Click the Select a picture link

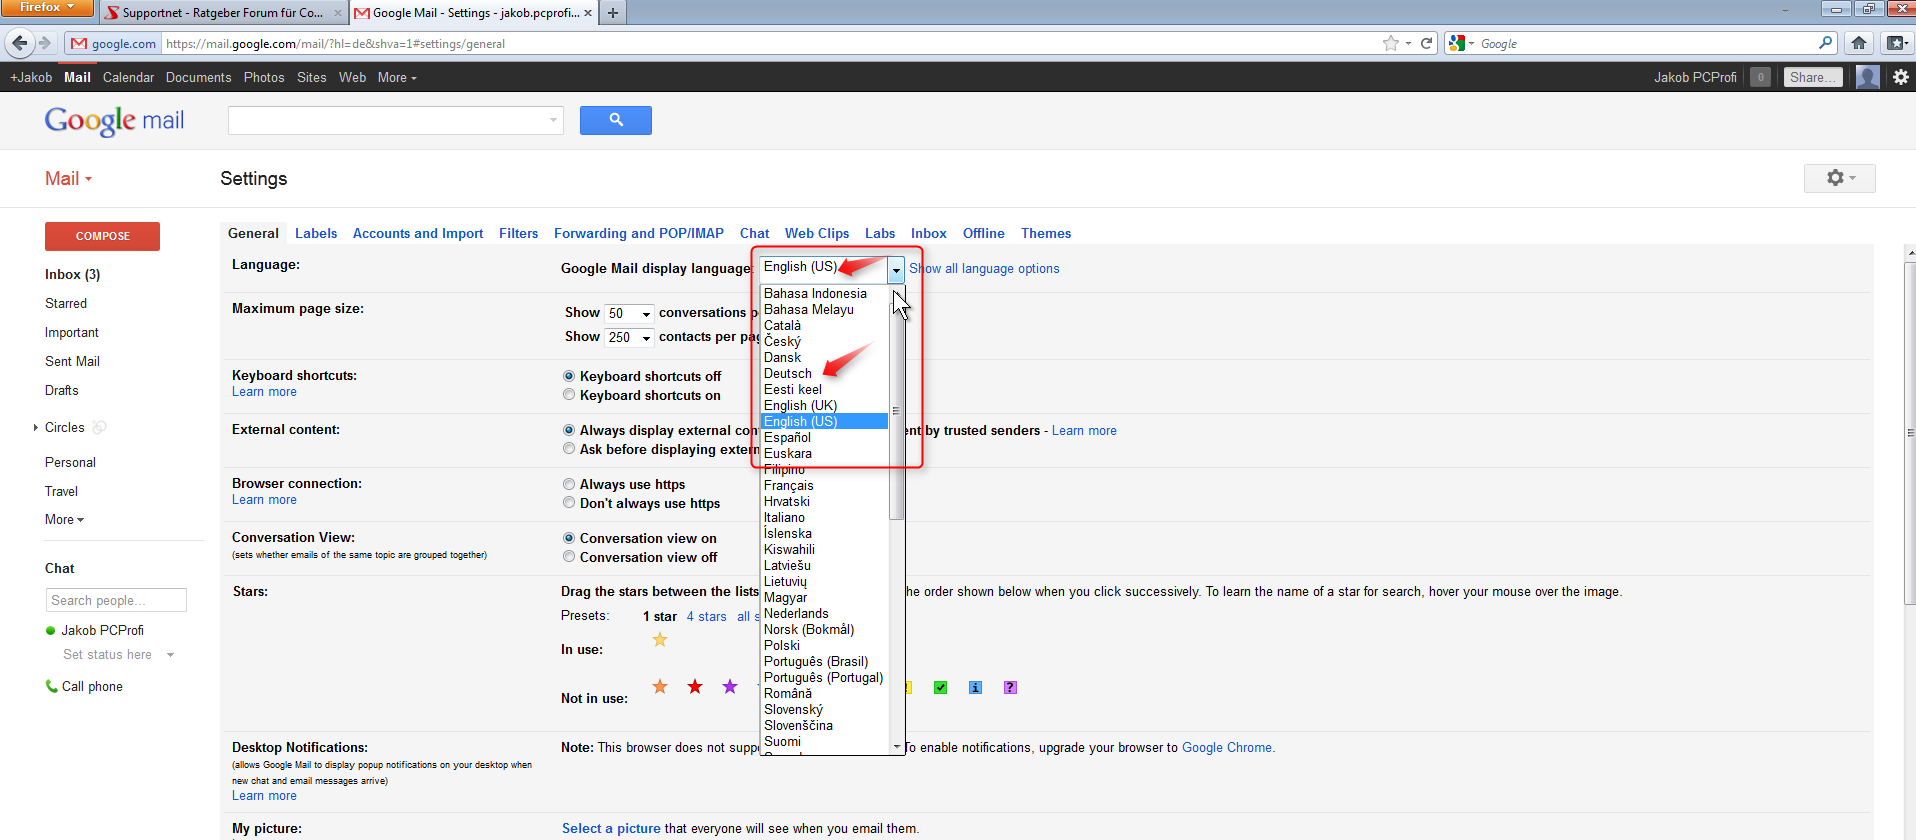tap(611, 828)
